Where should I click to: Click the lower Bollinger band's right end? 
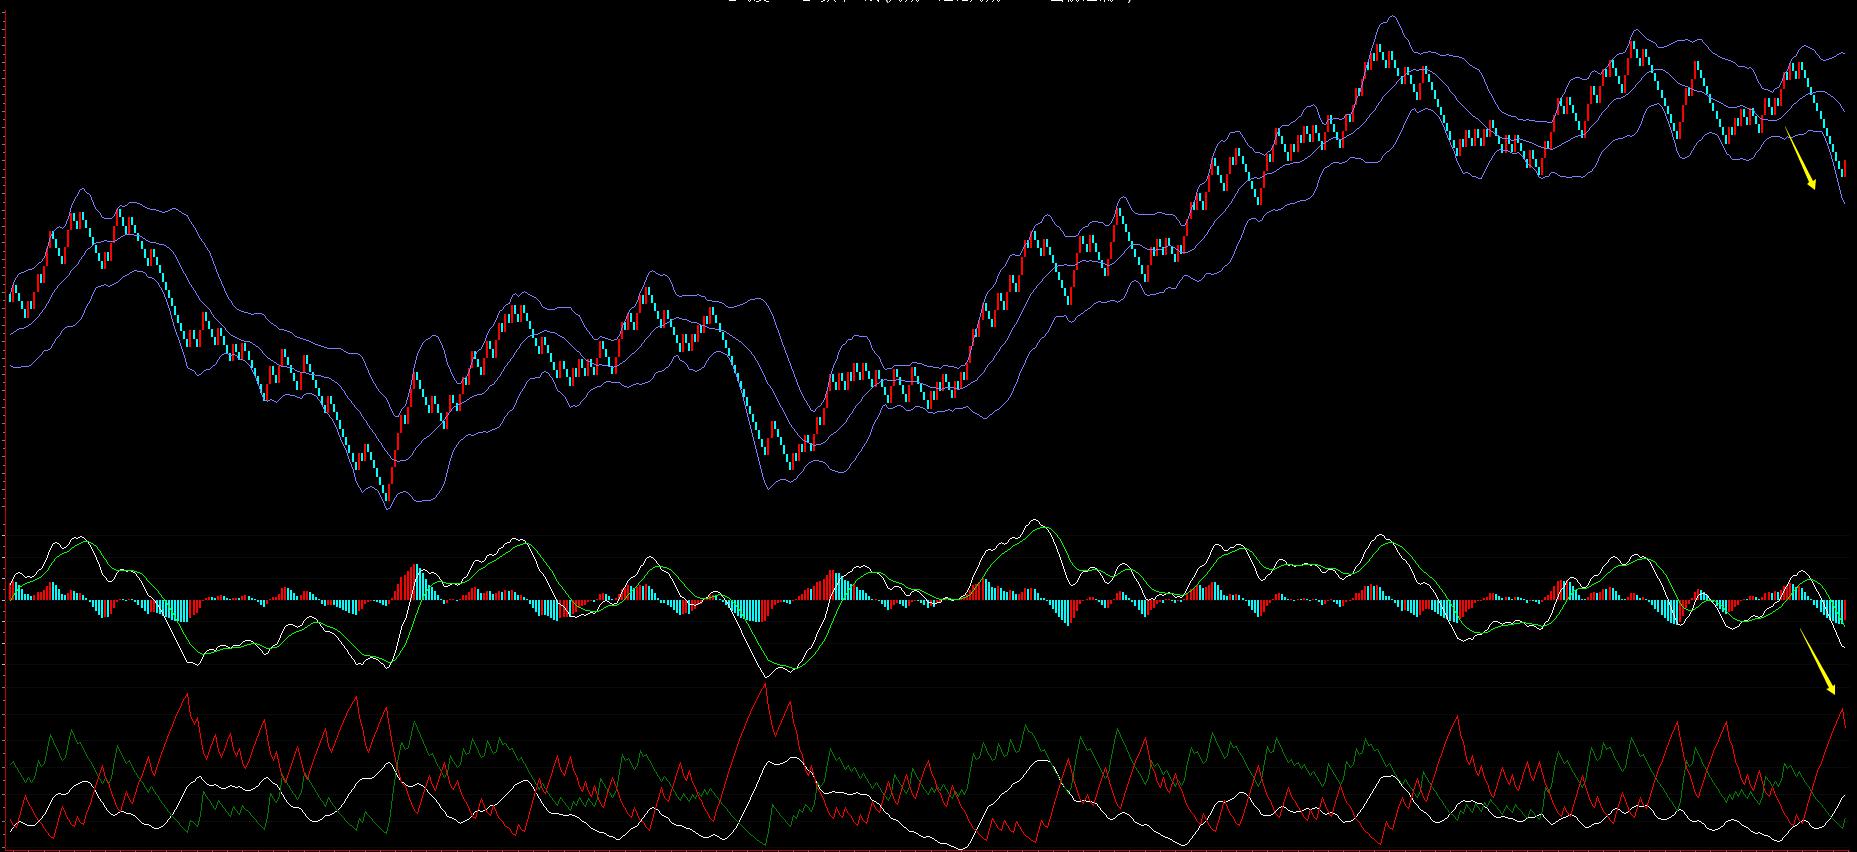(1844, 203)
